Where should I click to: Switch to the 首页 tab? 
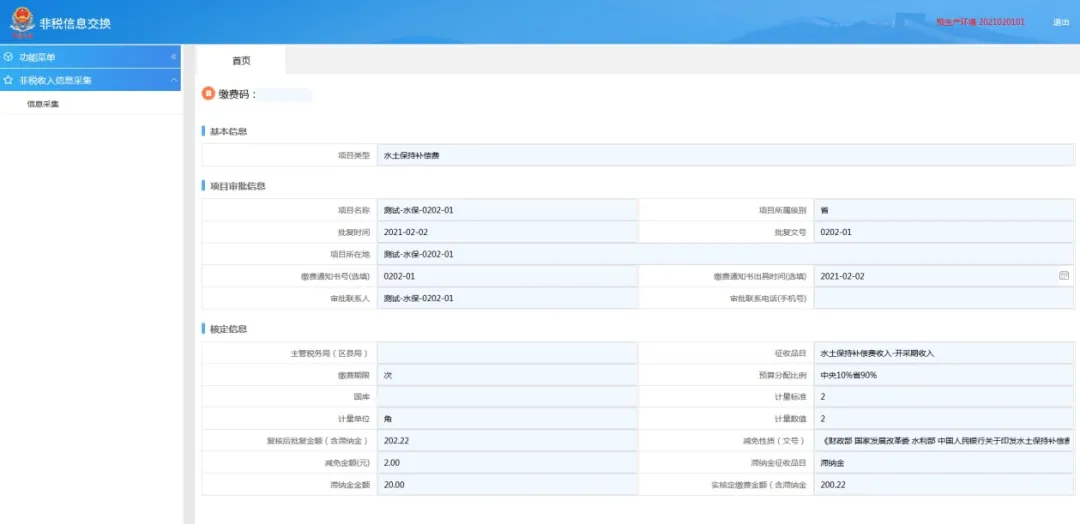241,60
